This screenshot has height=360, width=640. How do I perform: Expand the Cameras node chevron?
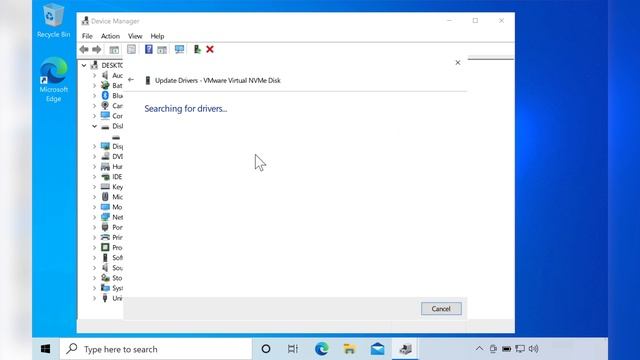pos(94,106)
